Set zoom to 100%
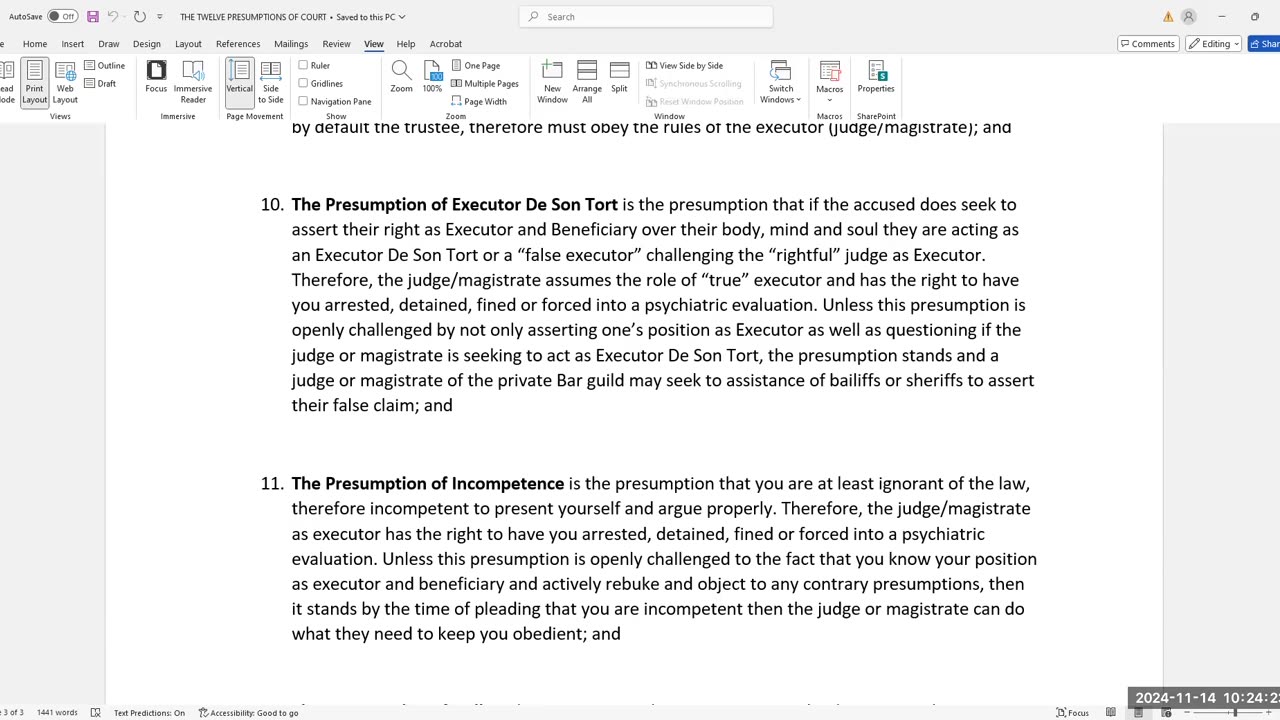 432,78
